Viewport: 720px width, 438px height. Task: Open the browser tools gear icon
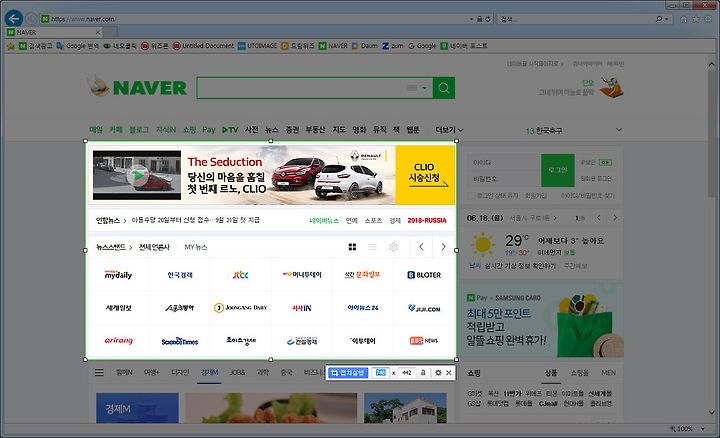(709, 19)
